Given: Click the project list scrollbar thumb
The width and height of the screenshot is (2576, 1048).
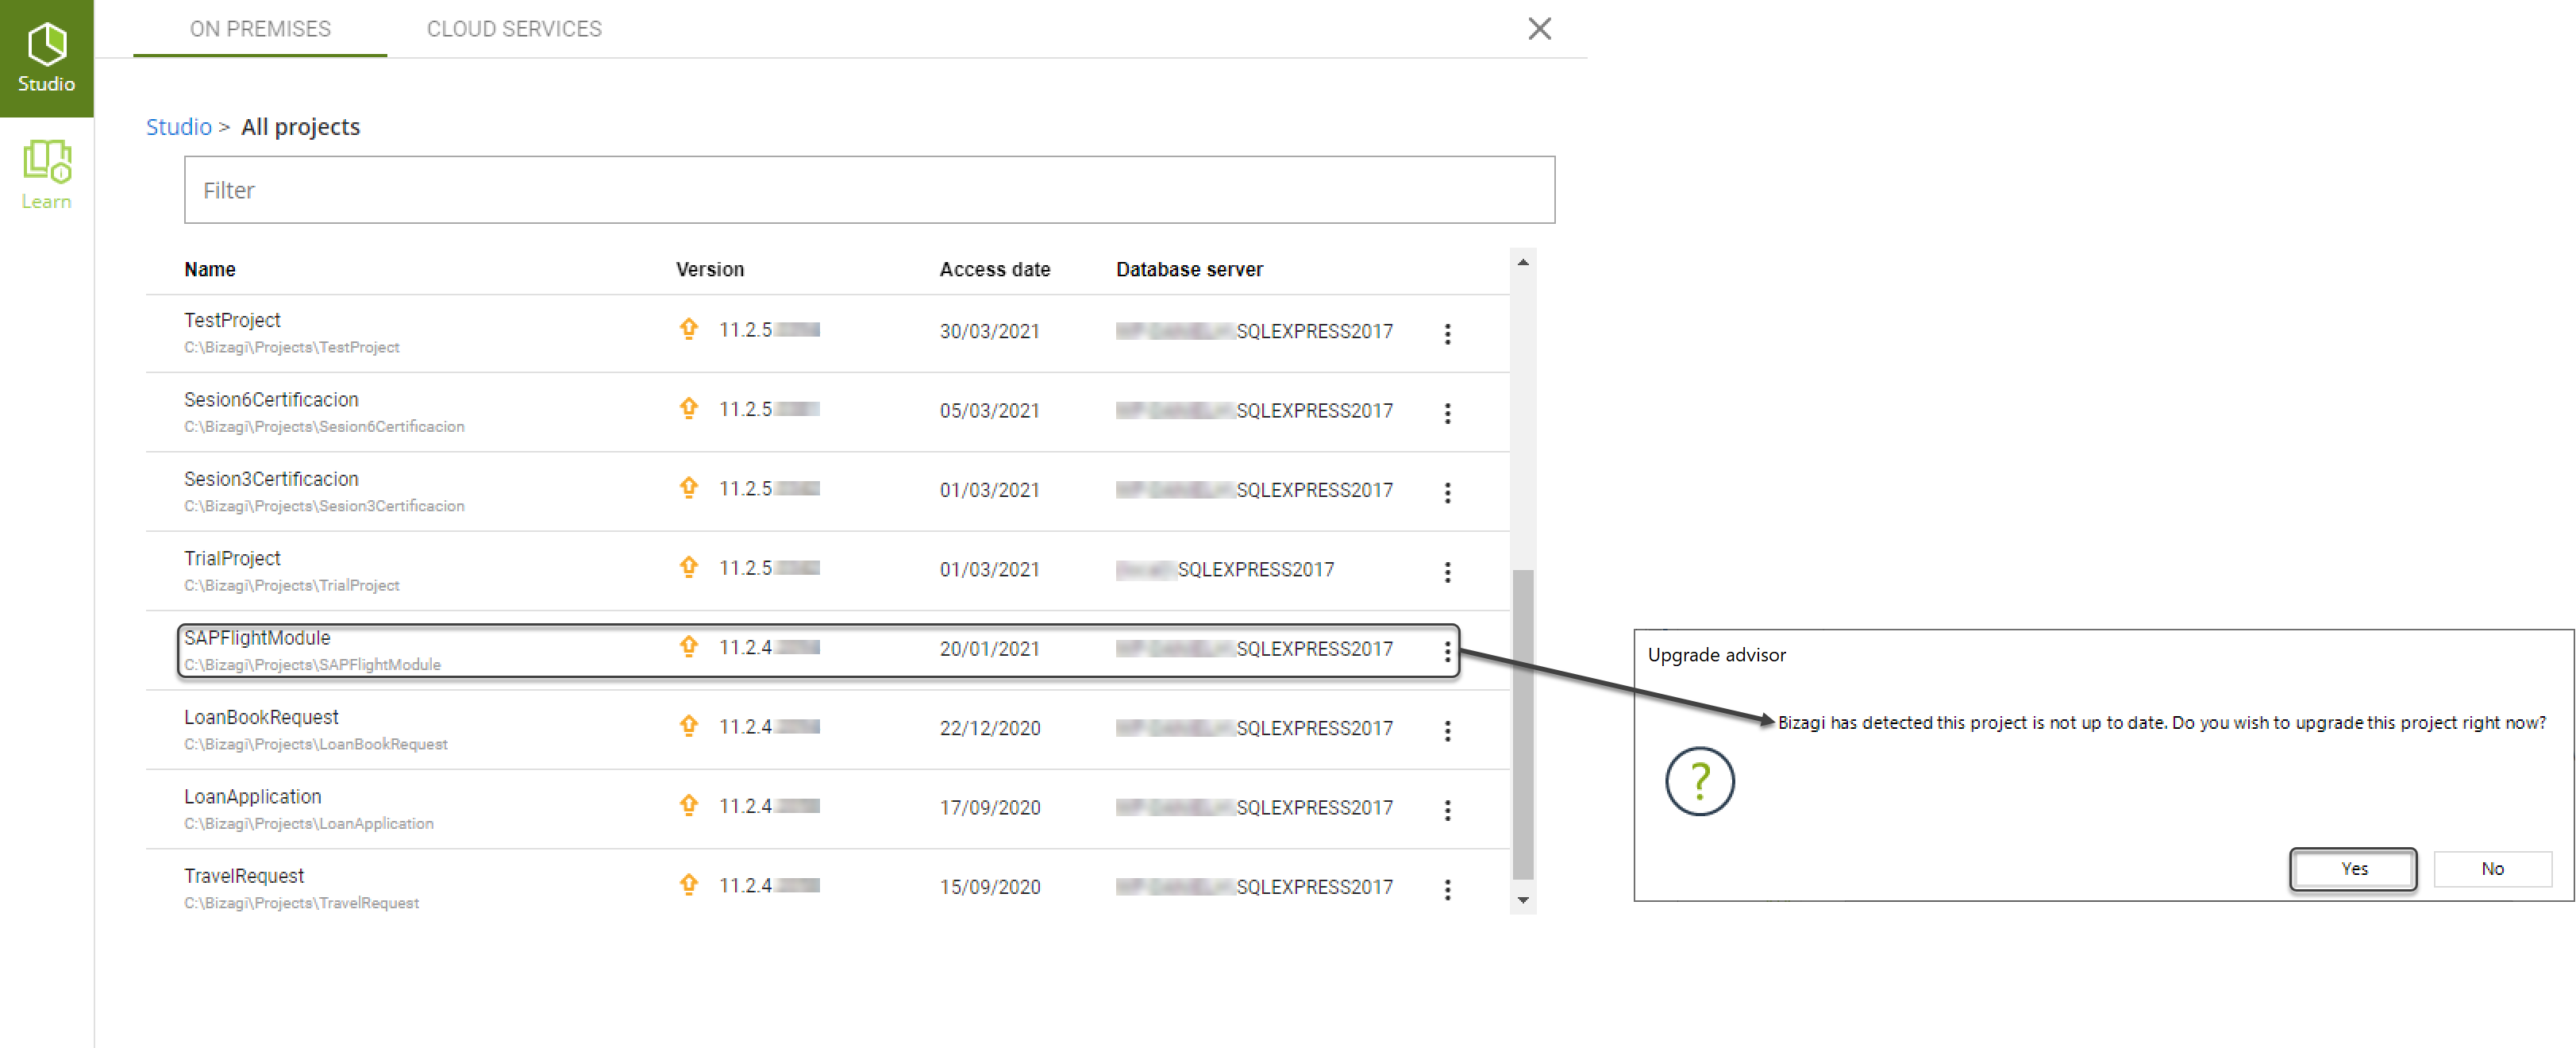Looking at the screenshot, I should 1522,724.
